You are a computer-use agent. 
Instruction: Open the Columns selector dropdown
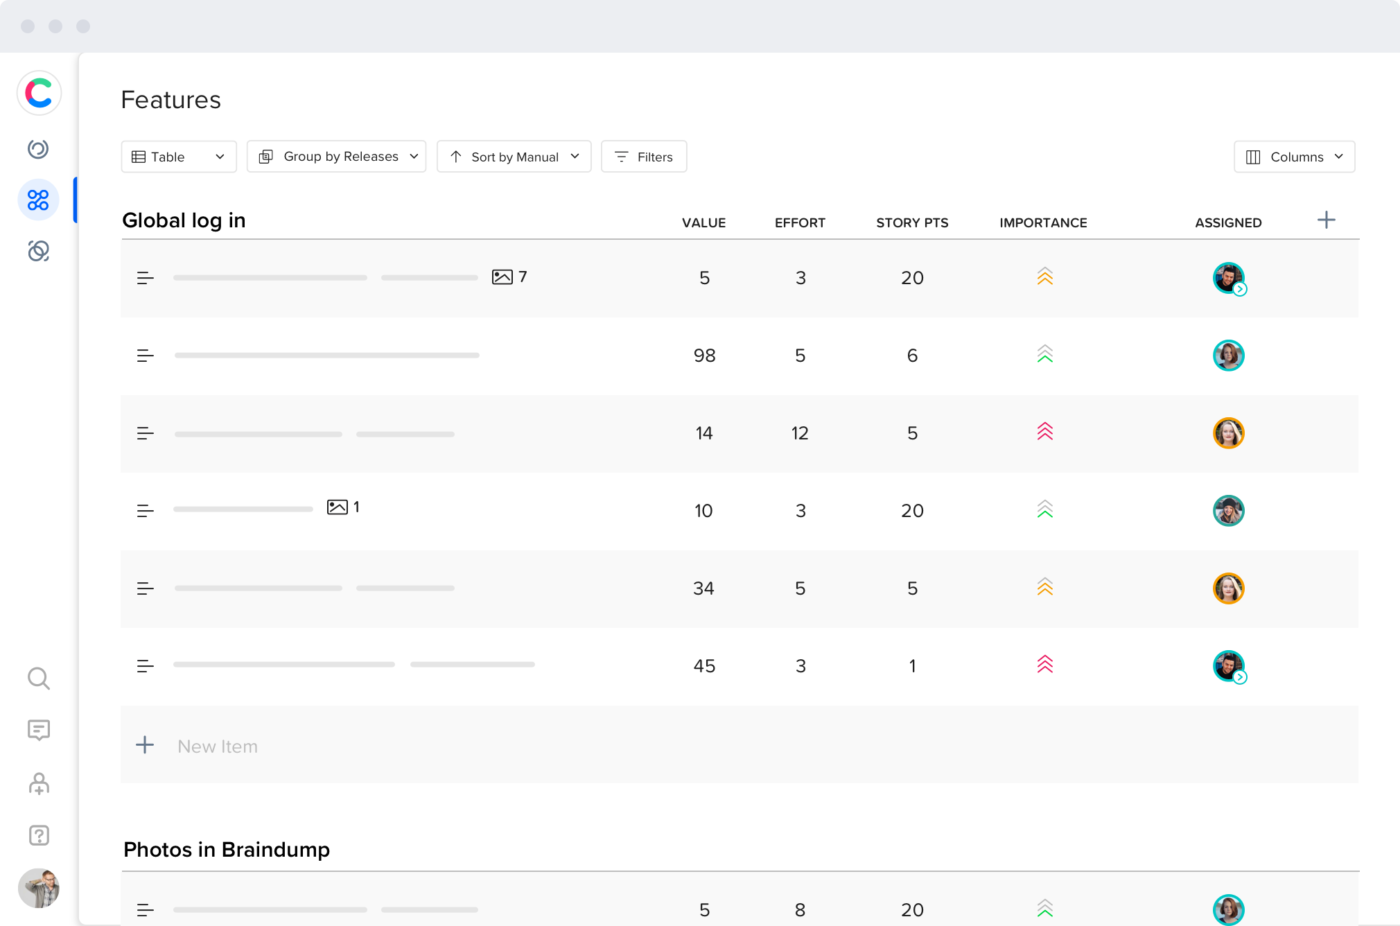point(1294,157)
